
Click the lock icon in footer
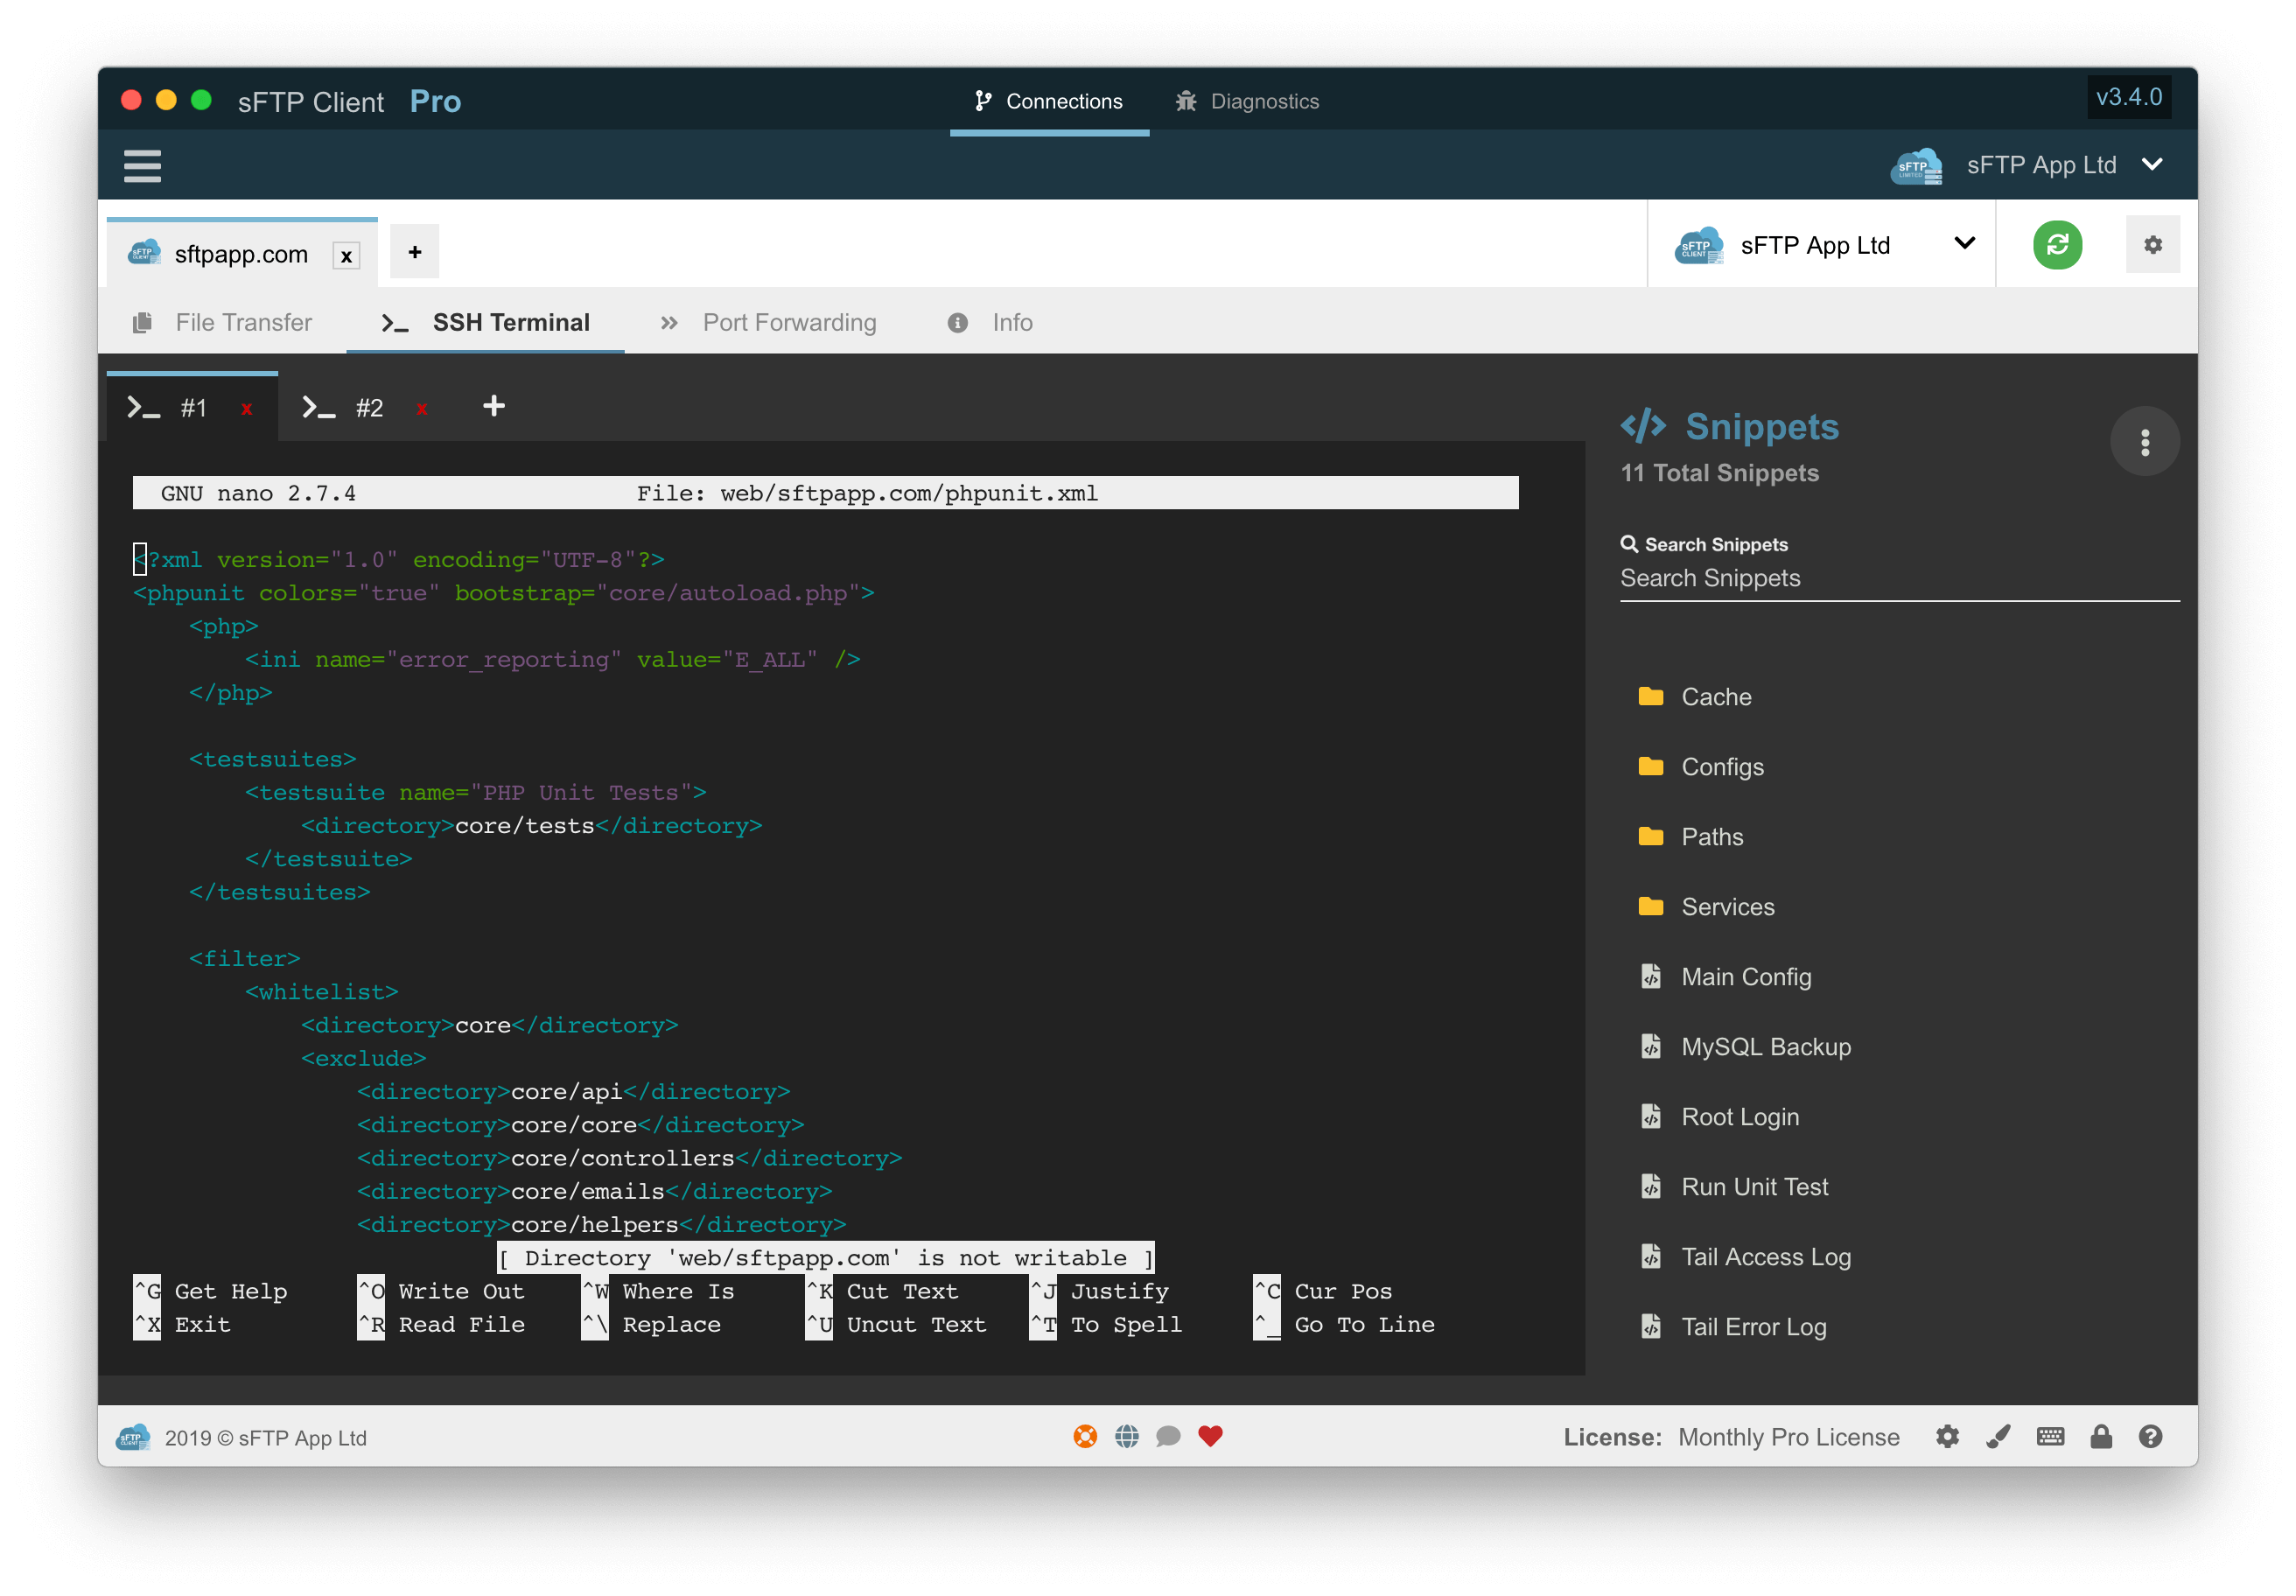pyautogui.click(x=2100, y=1436)
